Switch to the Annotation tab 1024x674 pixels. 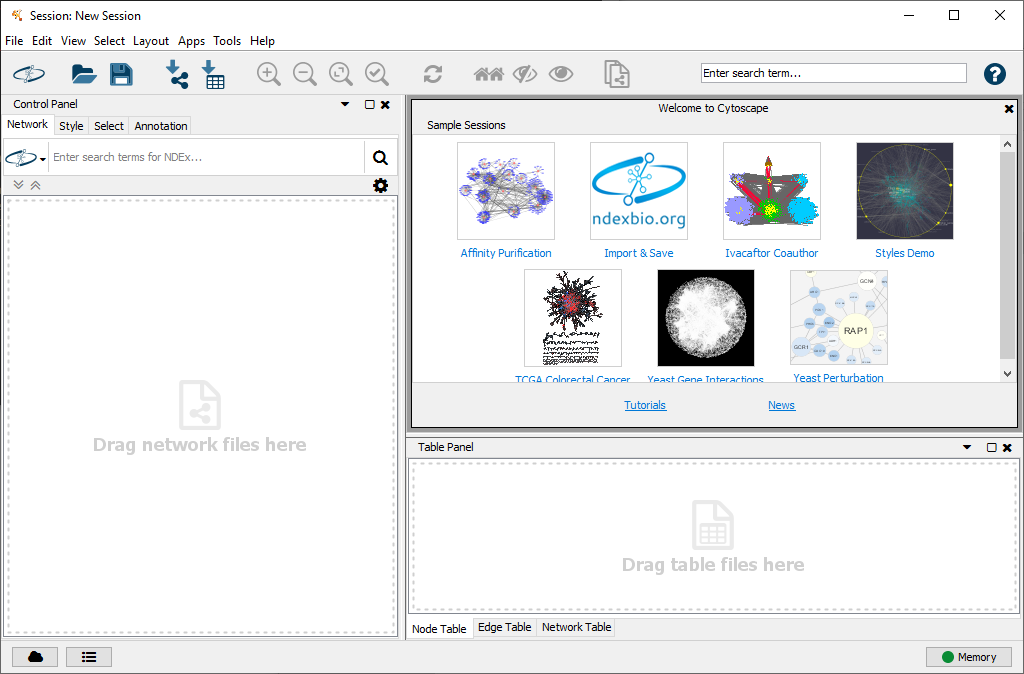(161, 126)
